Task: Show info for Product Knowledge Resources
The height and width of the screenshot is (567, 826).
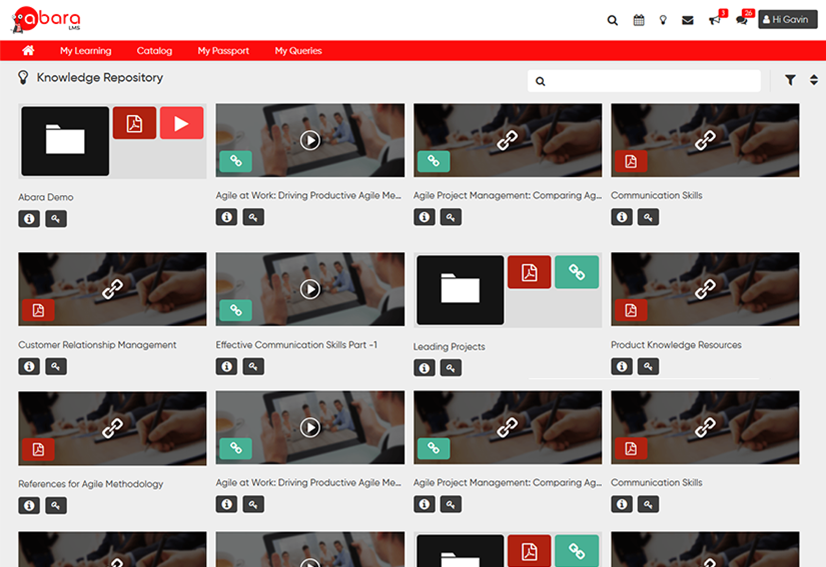Action: point(622,366)
